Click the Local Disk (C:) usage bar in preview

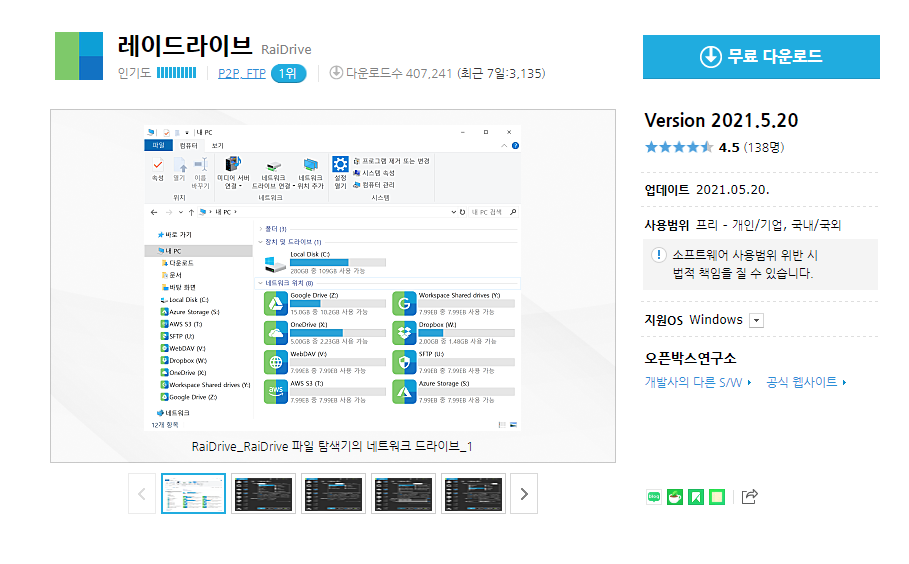tap(337, 263)
